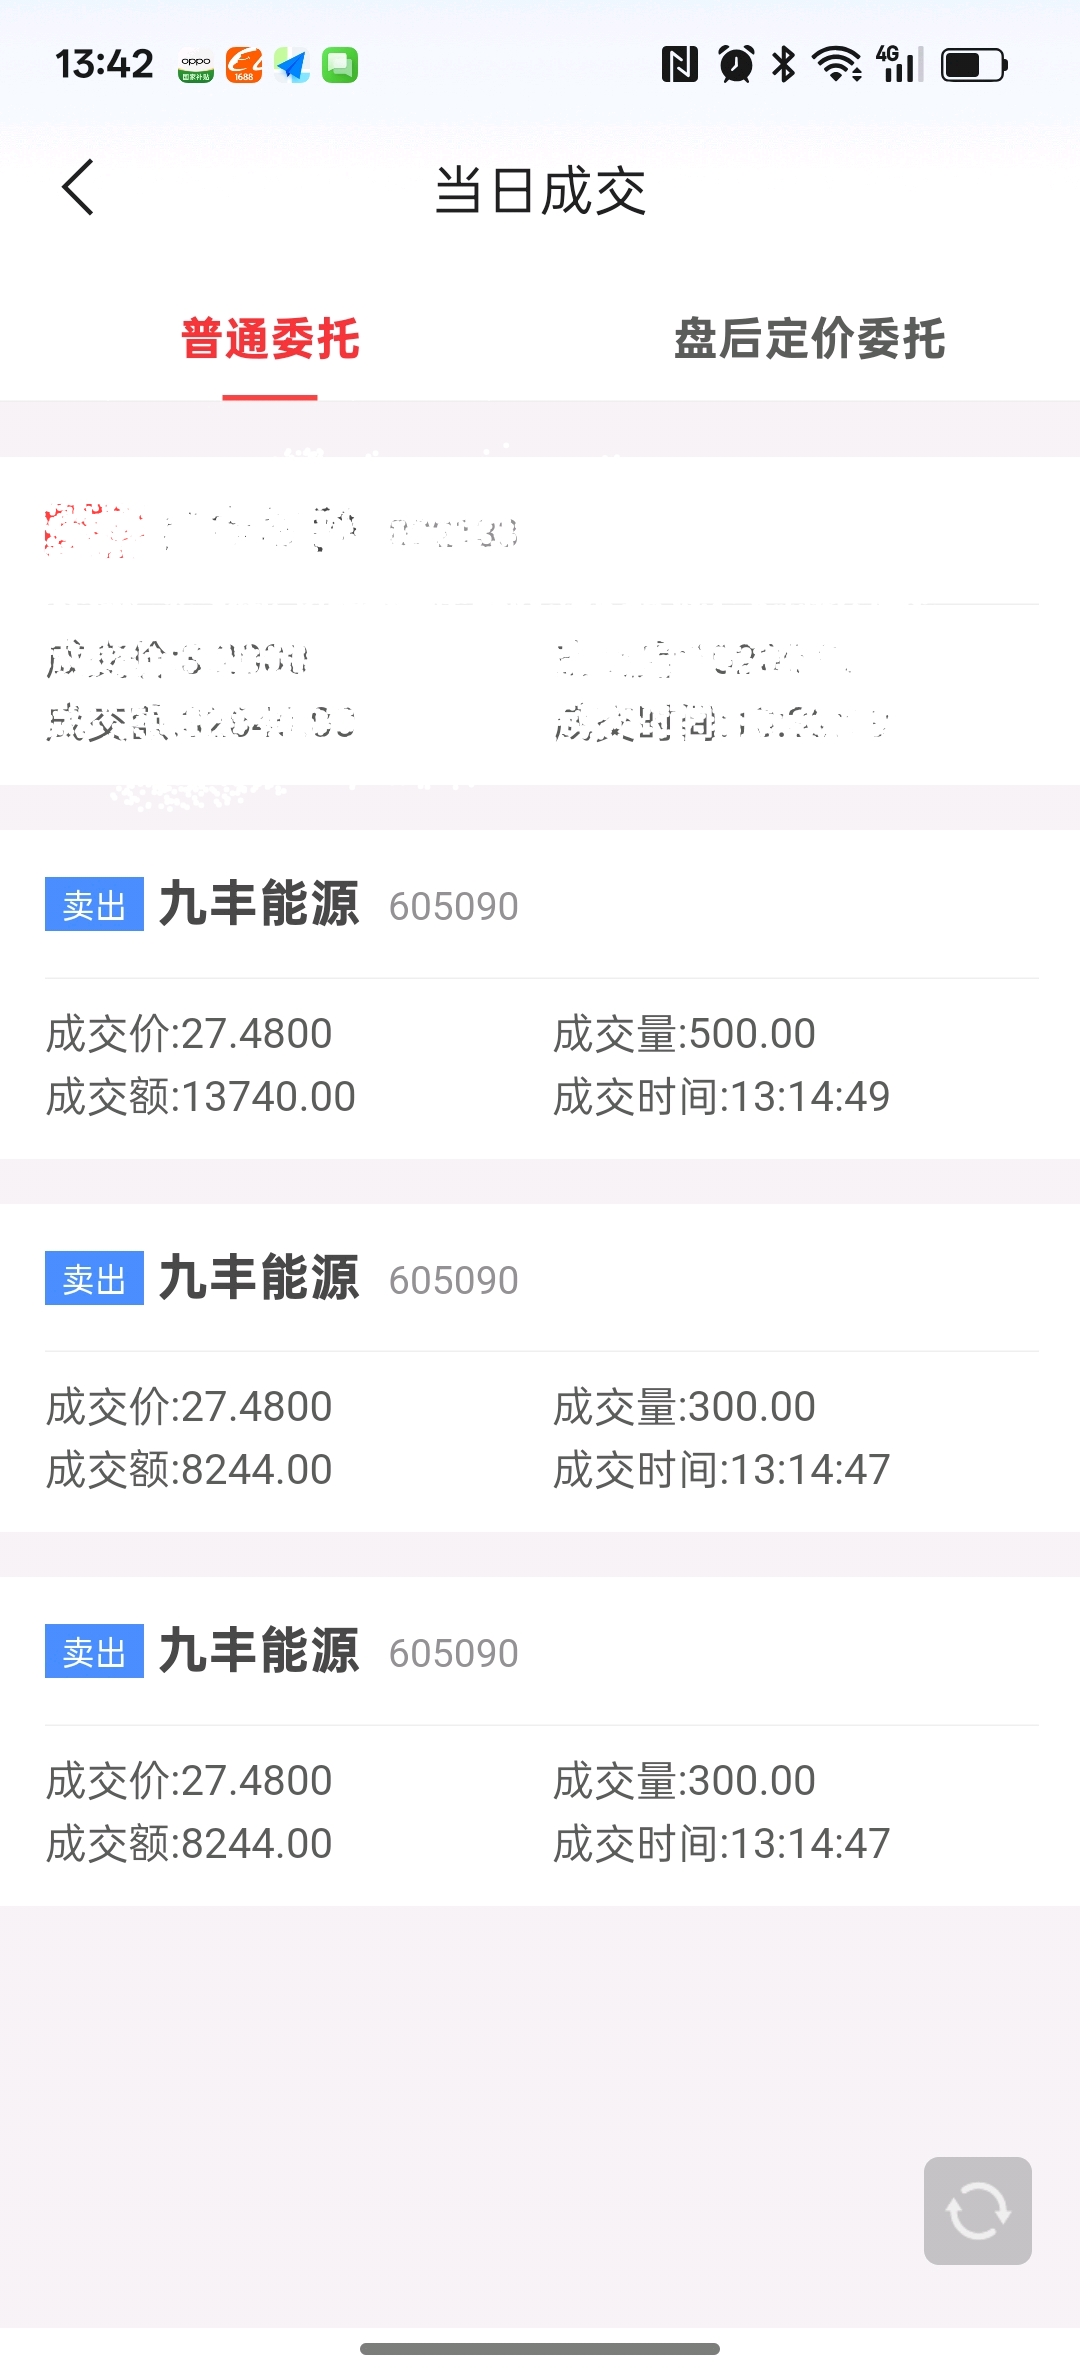Switch to 盘后定价委托 tab
Viewport: 1080px width, 2376px height.
pyautogui.click(x=810, y=339)
